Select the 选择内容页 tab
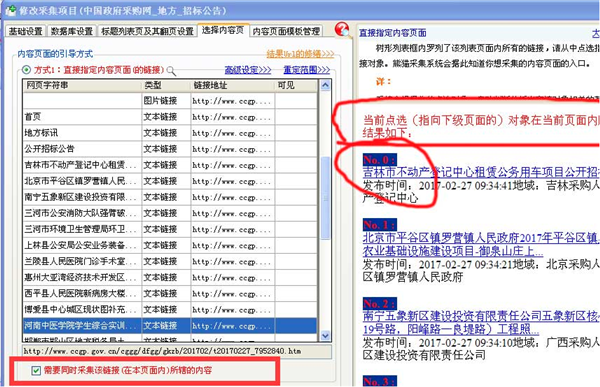The height and width of the screenshot is (387, 600). click(223, 30)
